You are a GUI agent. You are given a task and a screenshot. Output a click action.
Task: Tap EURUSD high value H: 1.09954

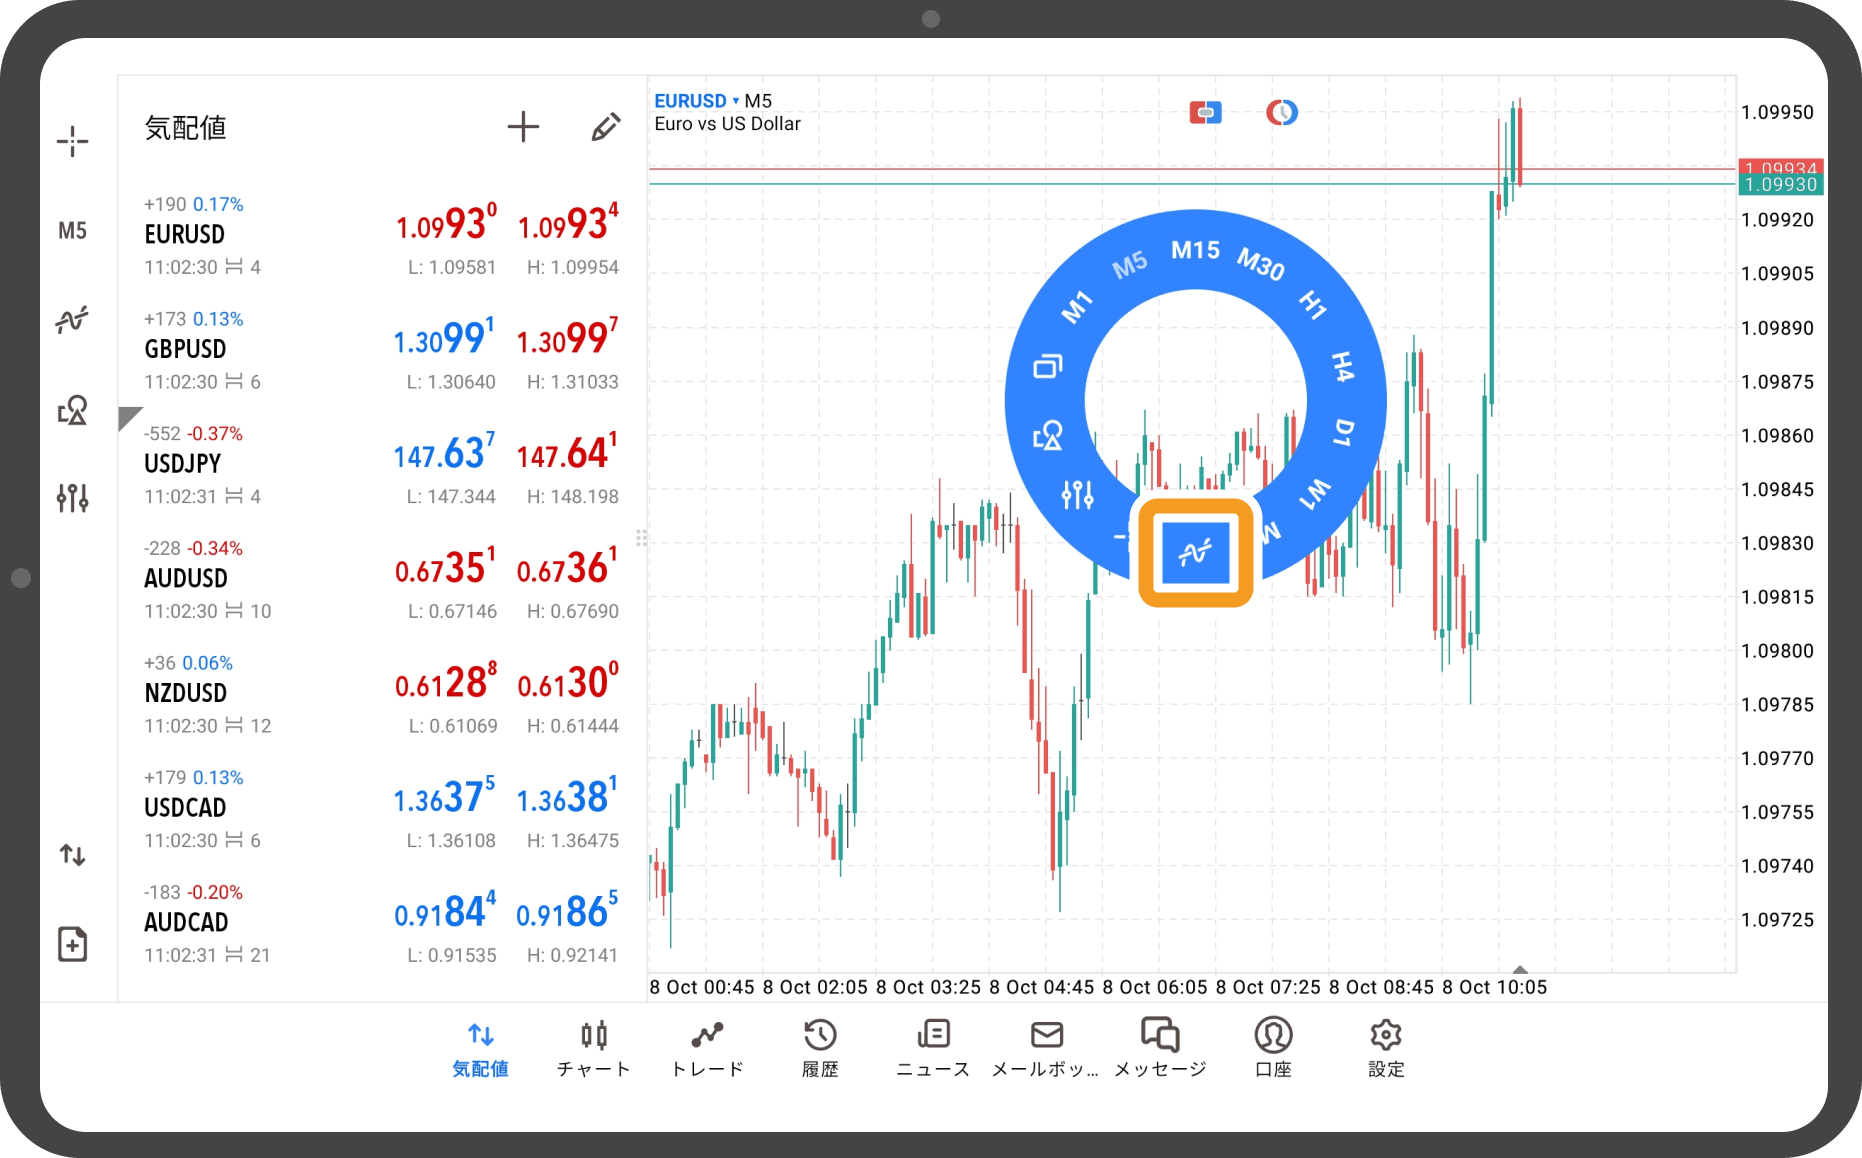pos(573,268)
